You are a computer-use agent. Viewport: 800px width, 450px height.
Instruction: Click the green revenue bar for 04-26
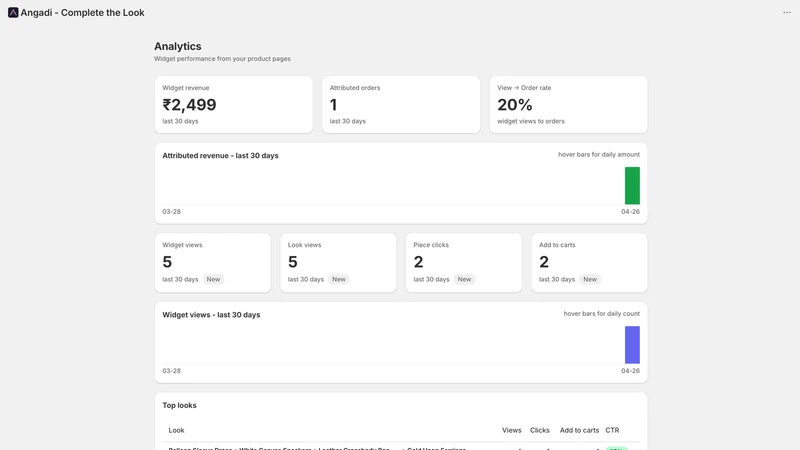click(x=632, y=186)
